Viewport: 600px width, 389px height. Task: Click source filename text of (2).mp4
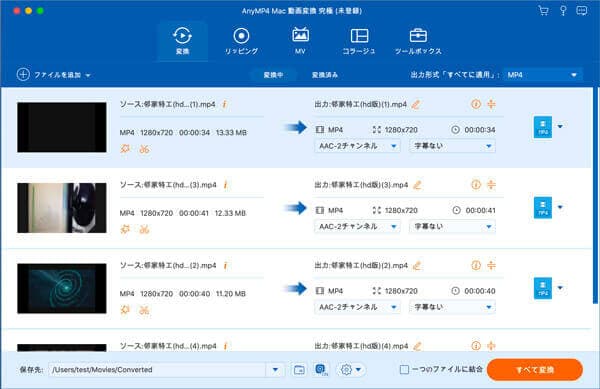pyautogui.click(x=168, y=265)
